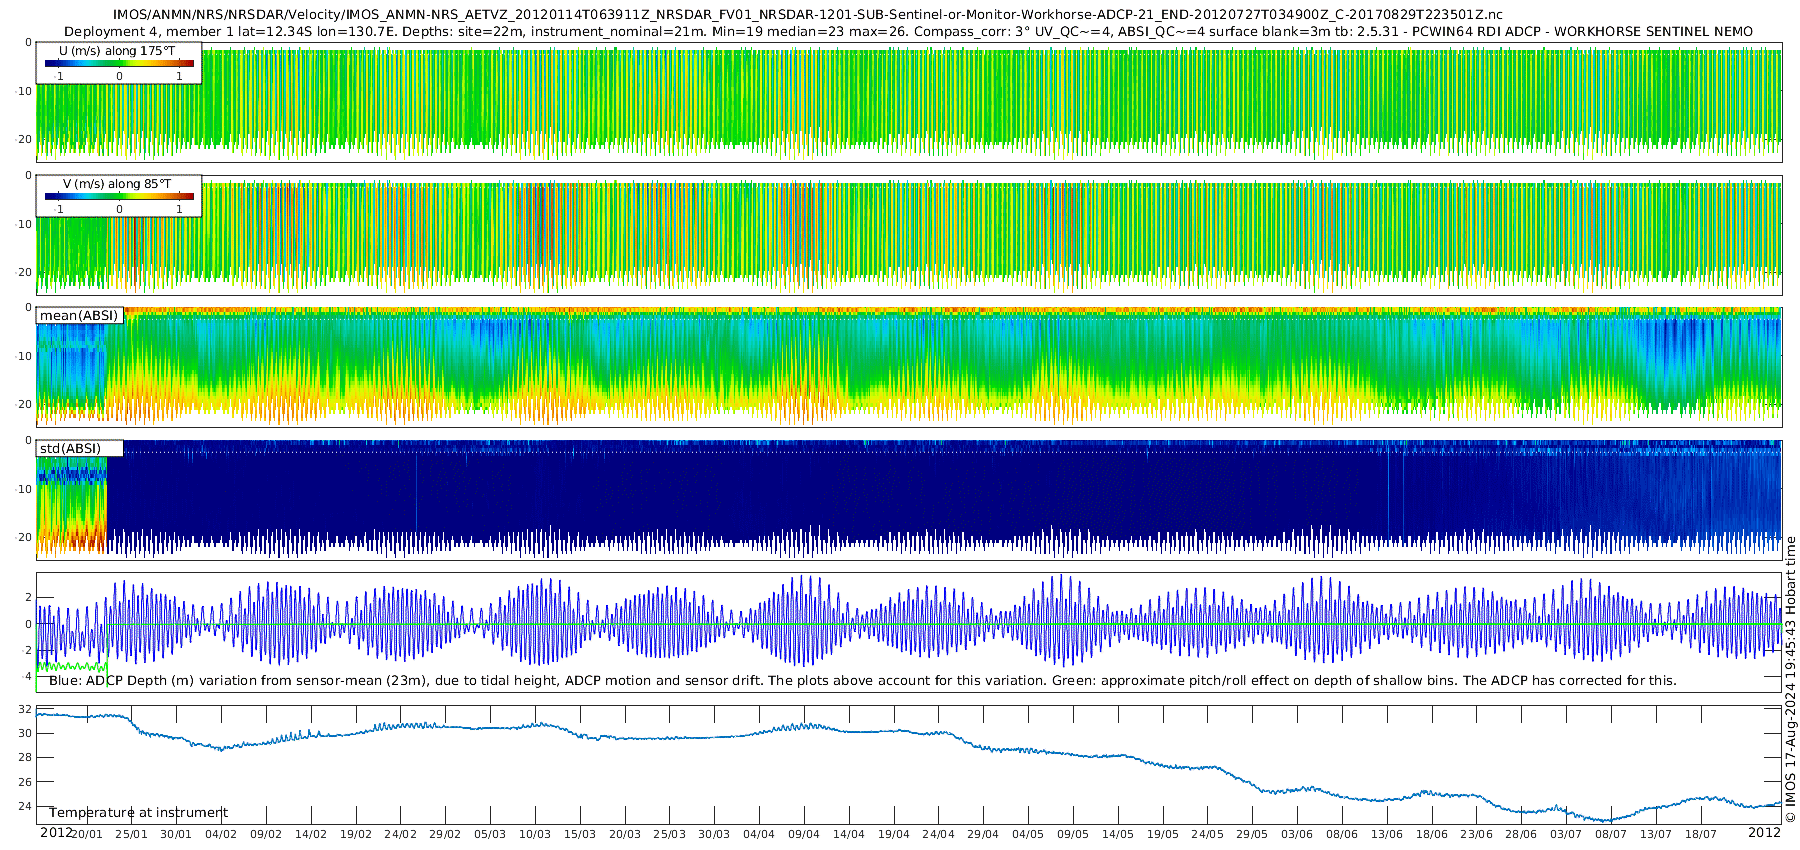Click the 30/03 date tick label
The image size is (1800, 850).
click(x=714, y=834)
